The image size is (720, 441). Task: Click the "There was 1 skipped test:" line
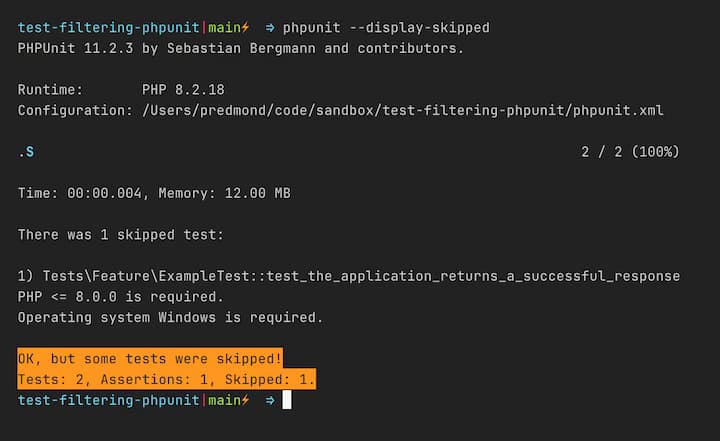tap(121, 235)
